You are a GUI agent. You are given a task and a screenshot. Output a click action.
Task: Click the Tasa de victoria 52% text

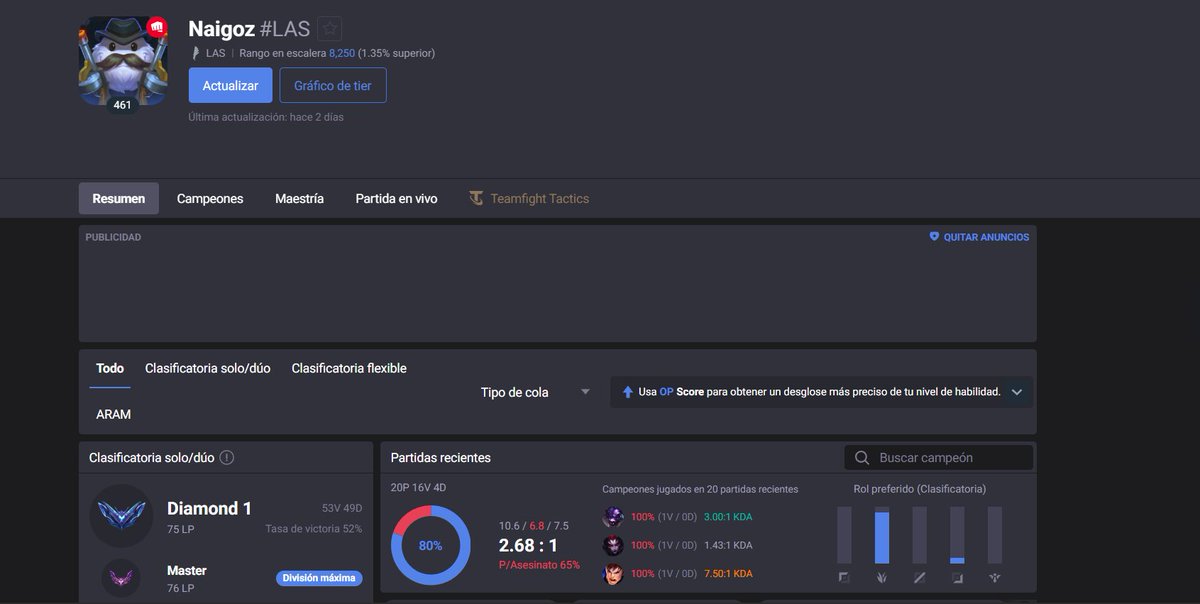314,528
